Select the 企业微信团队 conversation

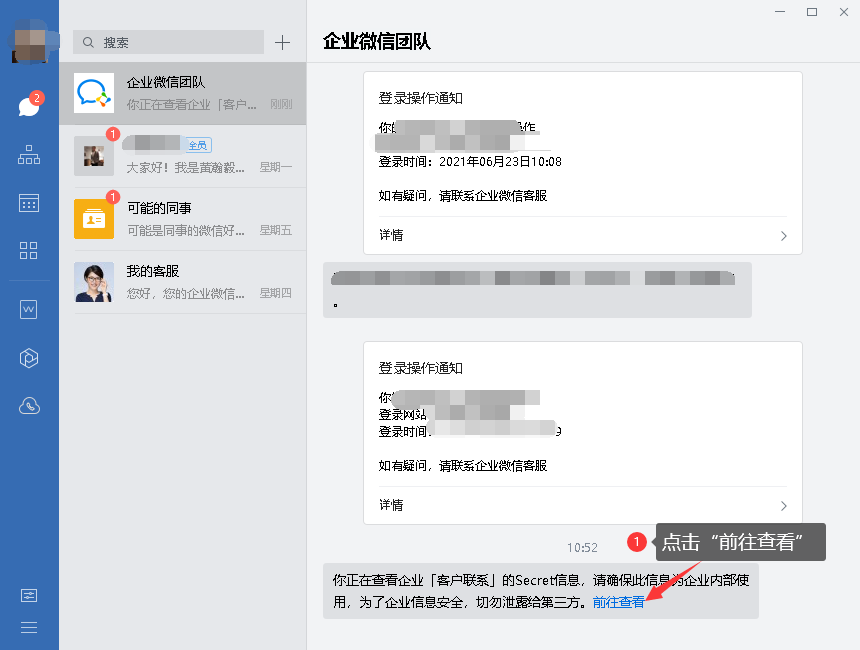pyautogui.click(x=183, y=93)
